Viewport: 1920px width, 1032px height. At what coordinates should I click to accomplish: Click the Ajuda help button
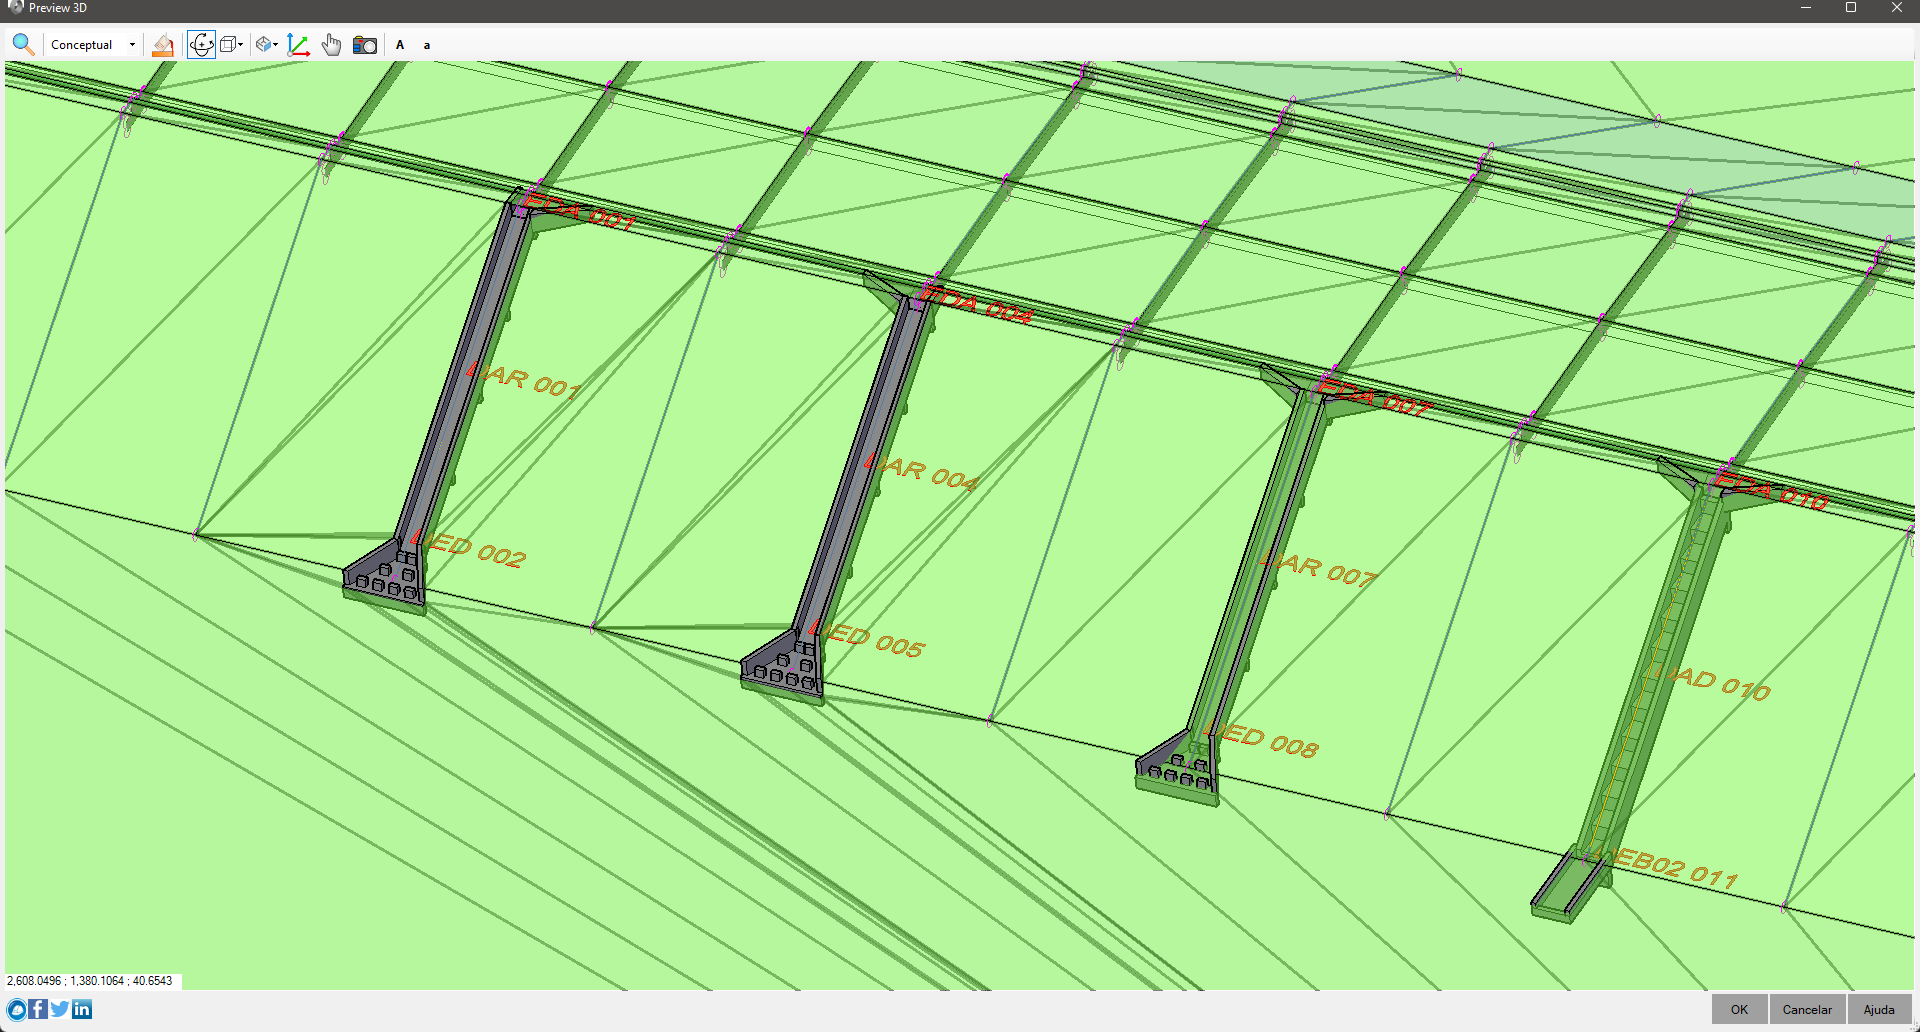click(1879, 1009)
